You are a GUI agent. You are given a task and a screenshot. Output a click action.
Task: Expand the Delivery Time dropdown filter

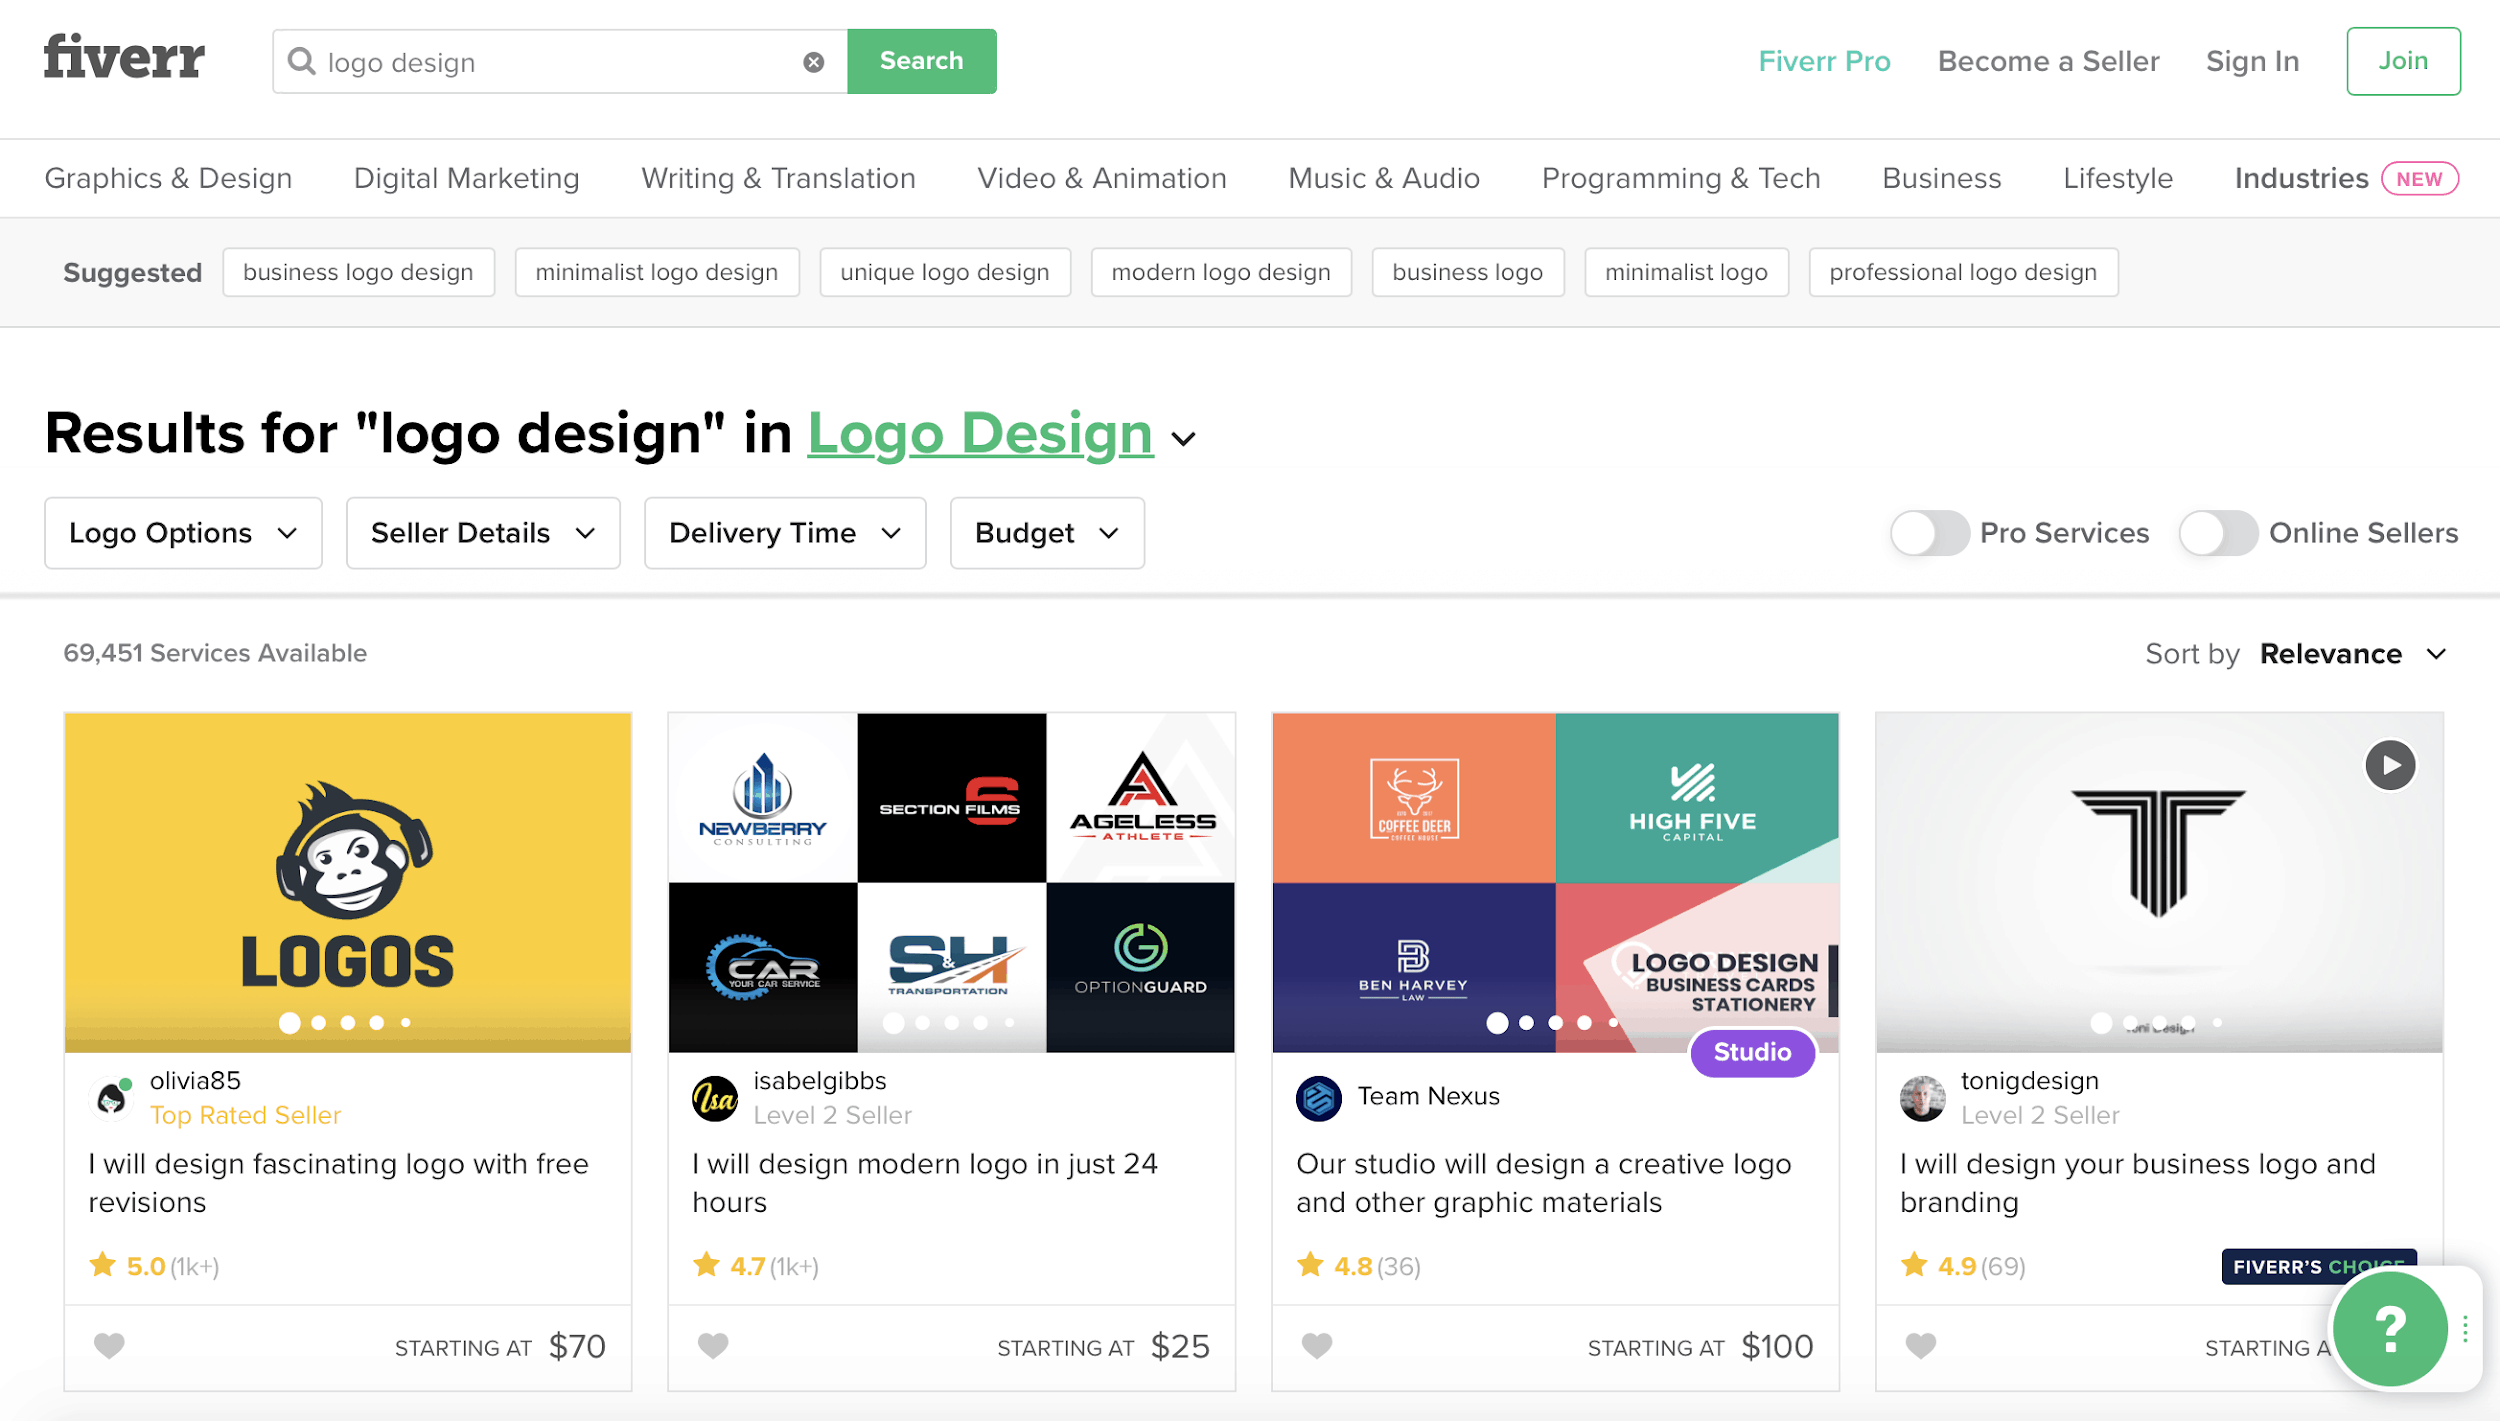click(785, 532)
